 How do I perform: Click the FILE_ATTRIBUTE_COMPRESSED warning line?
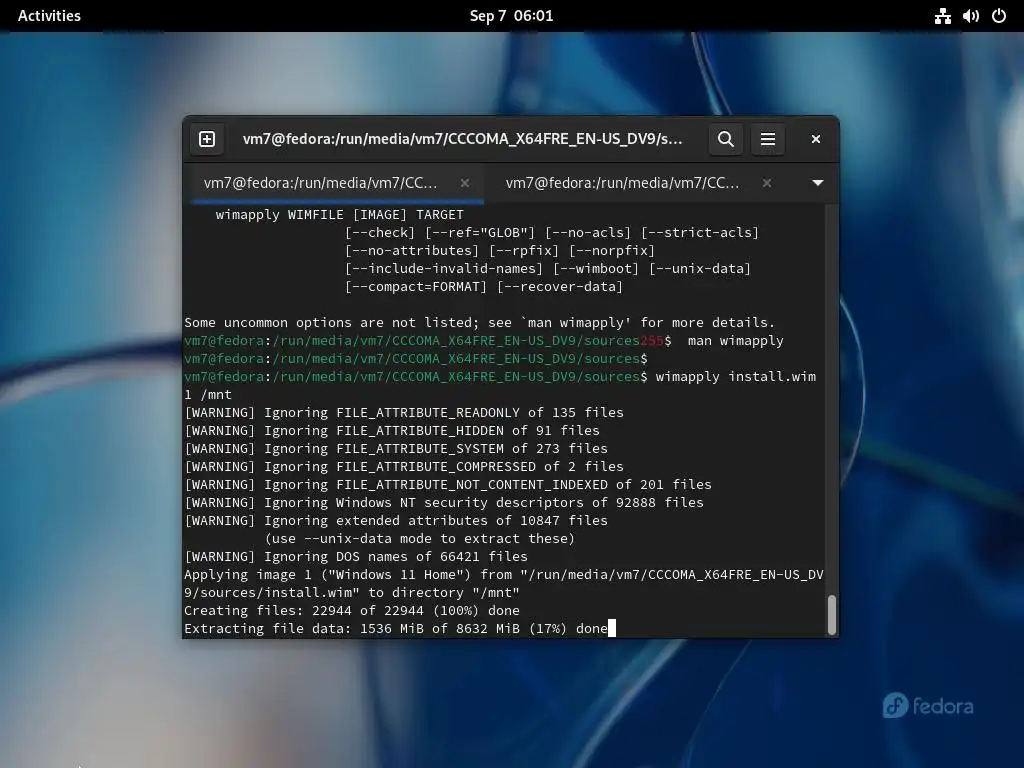point(404,467)
